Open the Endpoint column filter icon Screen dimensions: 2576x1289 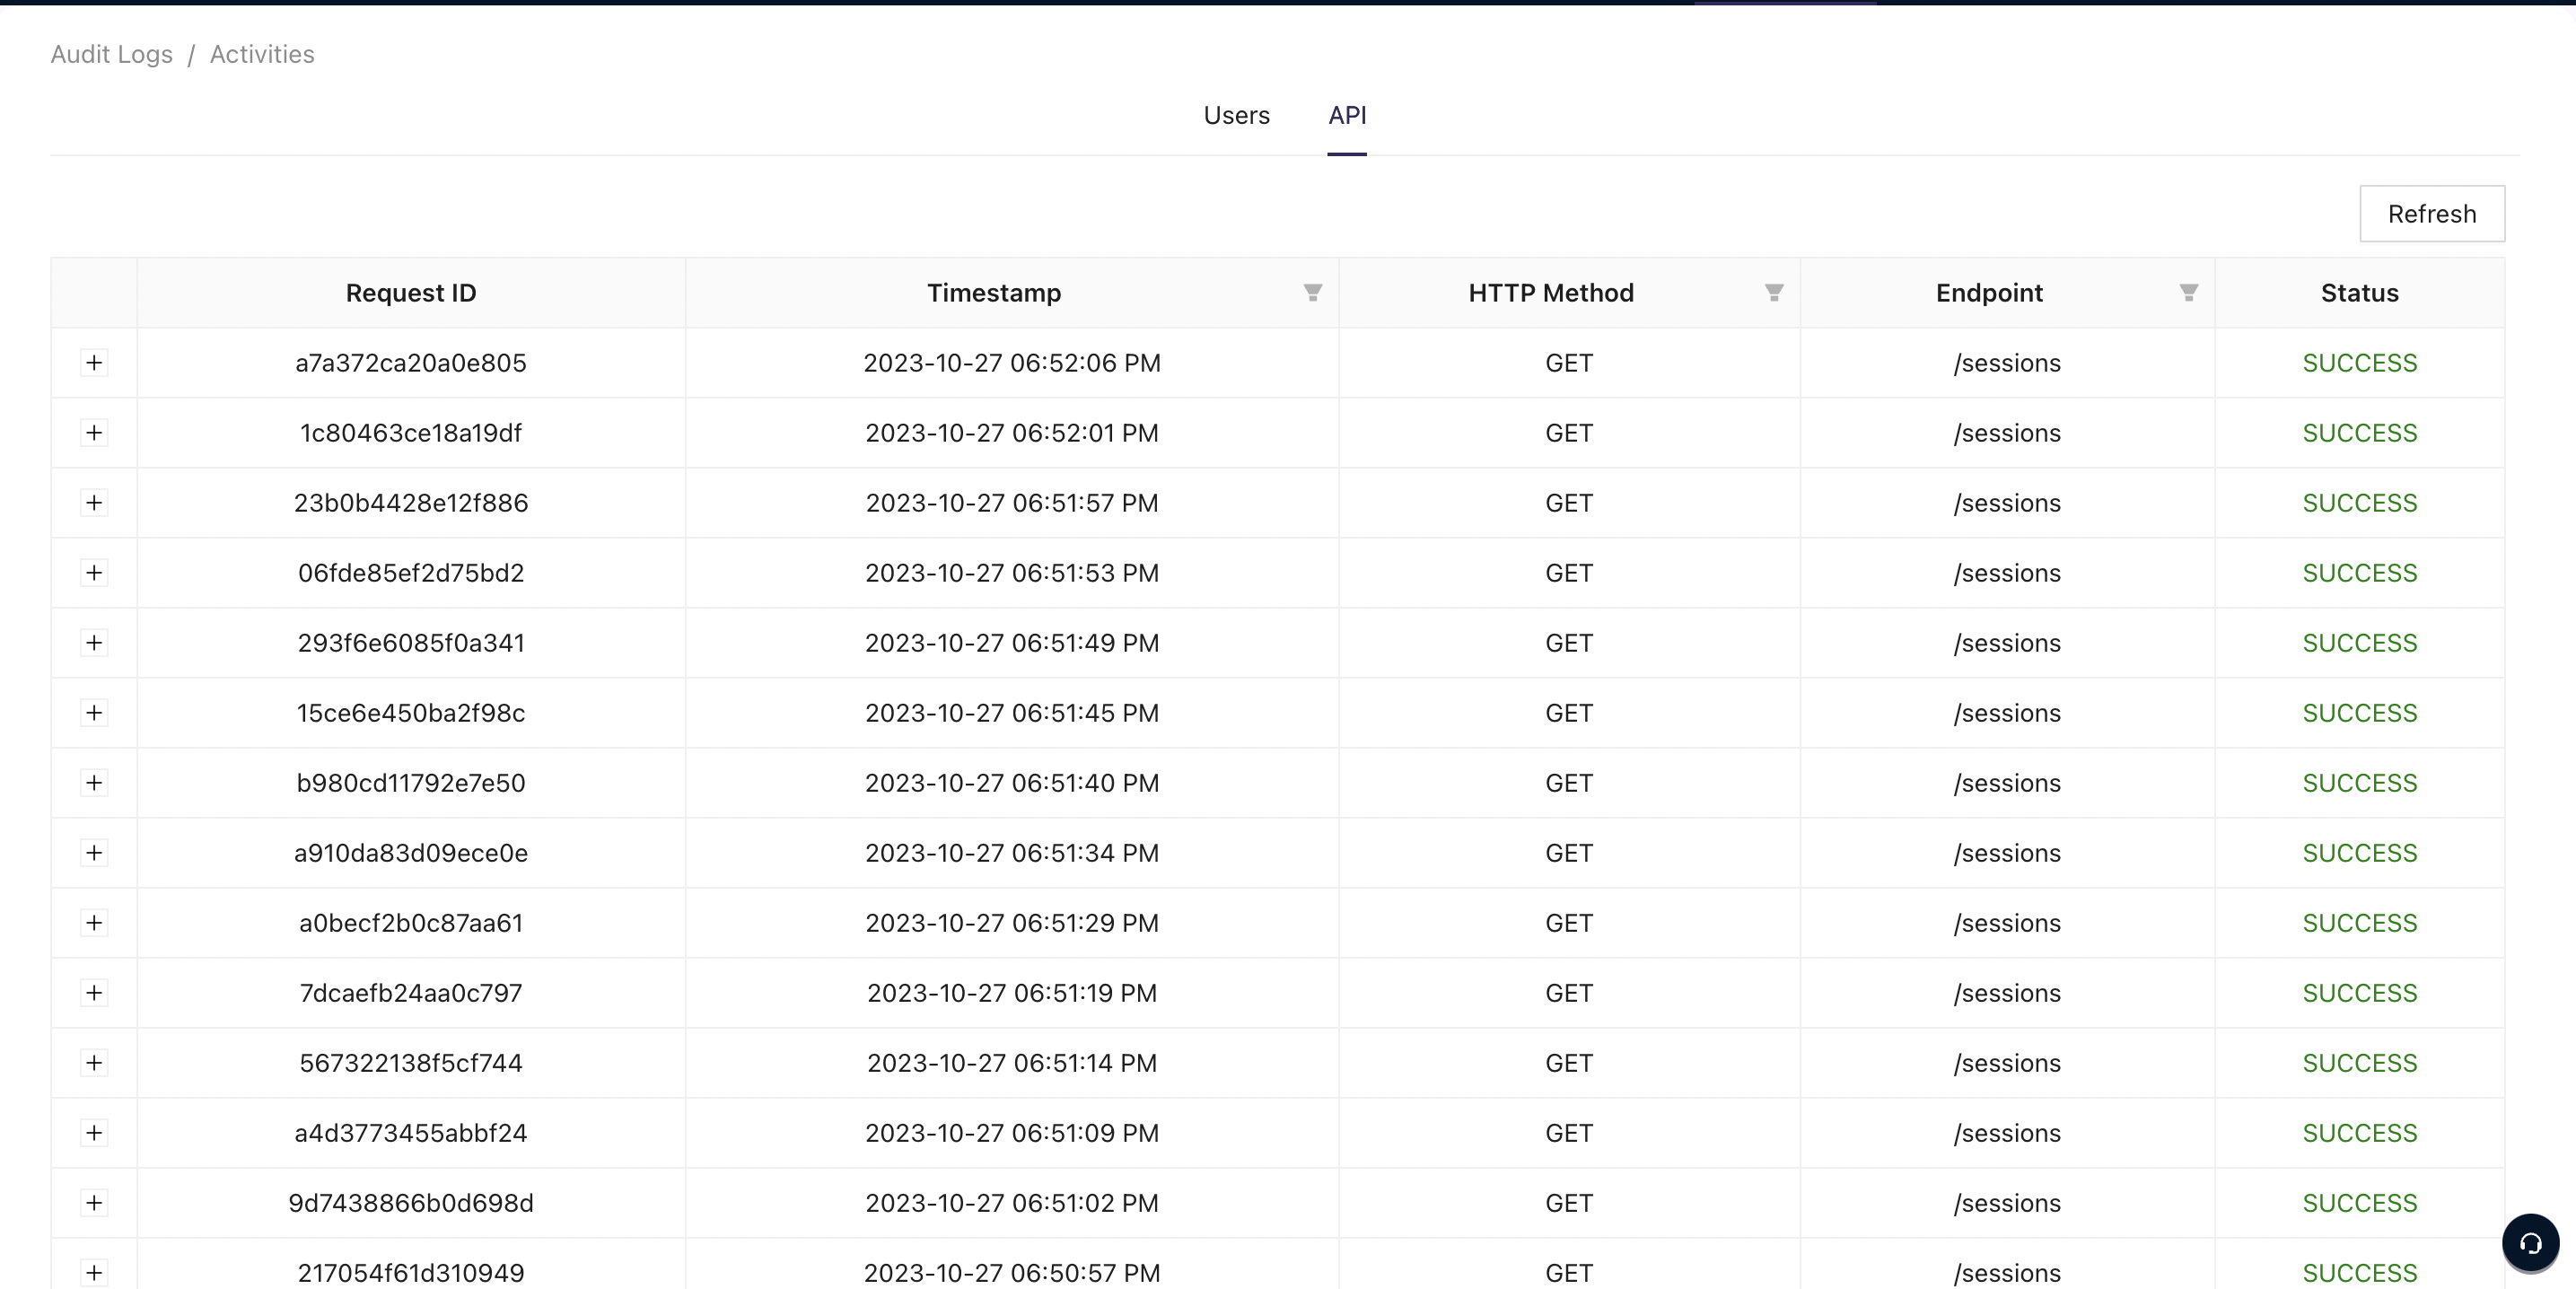click(2188, 292)
